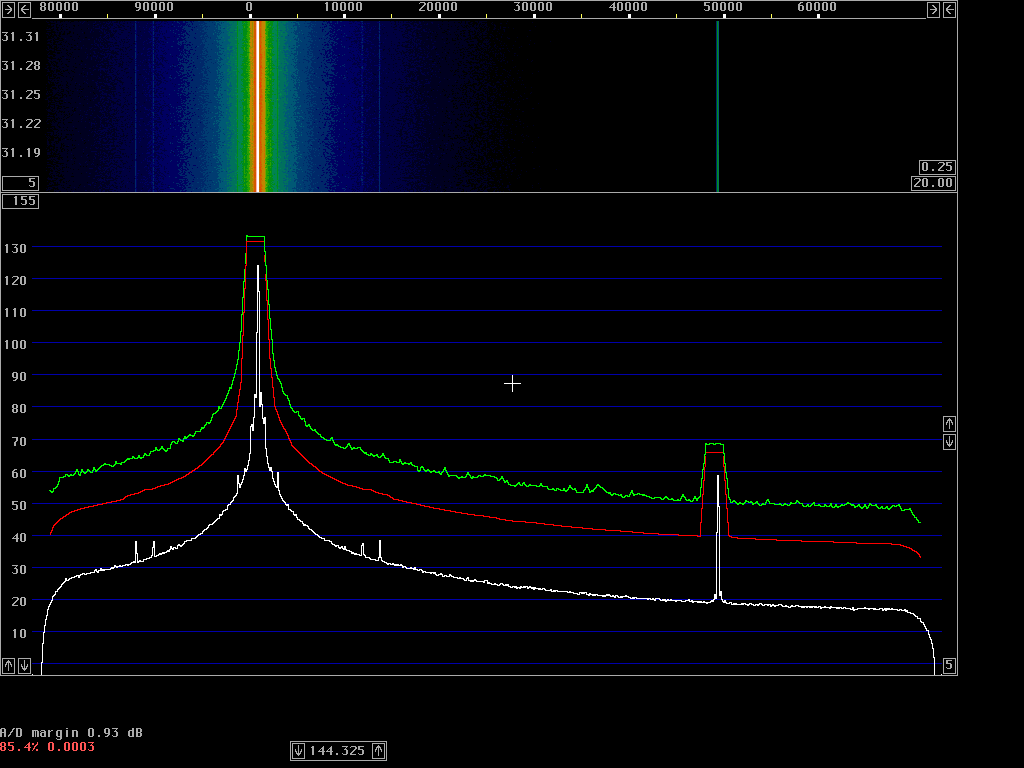Image resolution: width=1024 pixels, height=768 pixels.
Task: Click the 31.25 waterfall time label
Action: (21, 95)
